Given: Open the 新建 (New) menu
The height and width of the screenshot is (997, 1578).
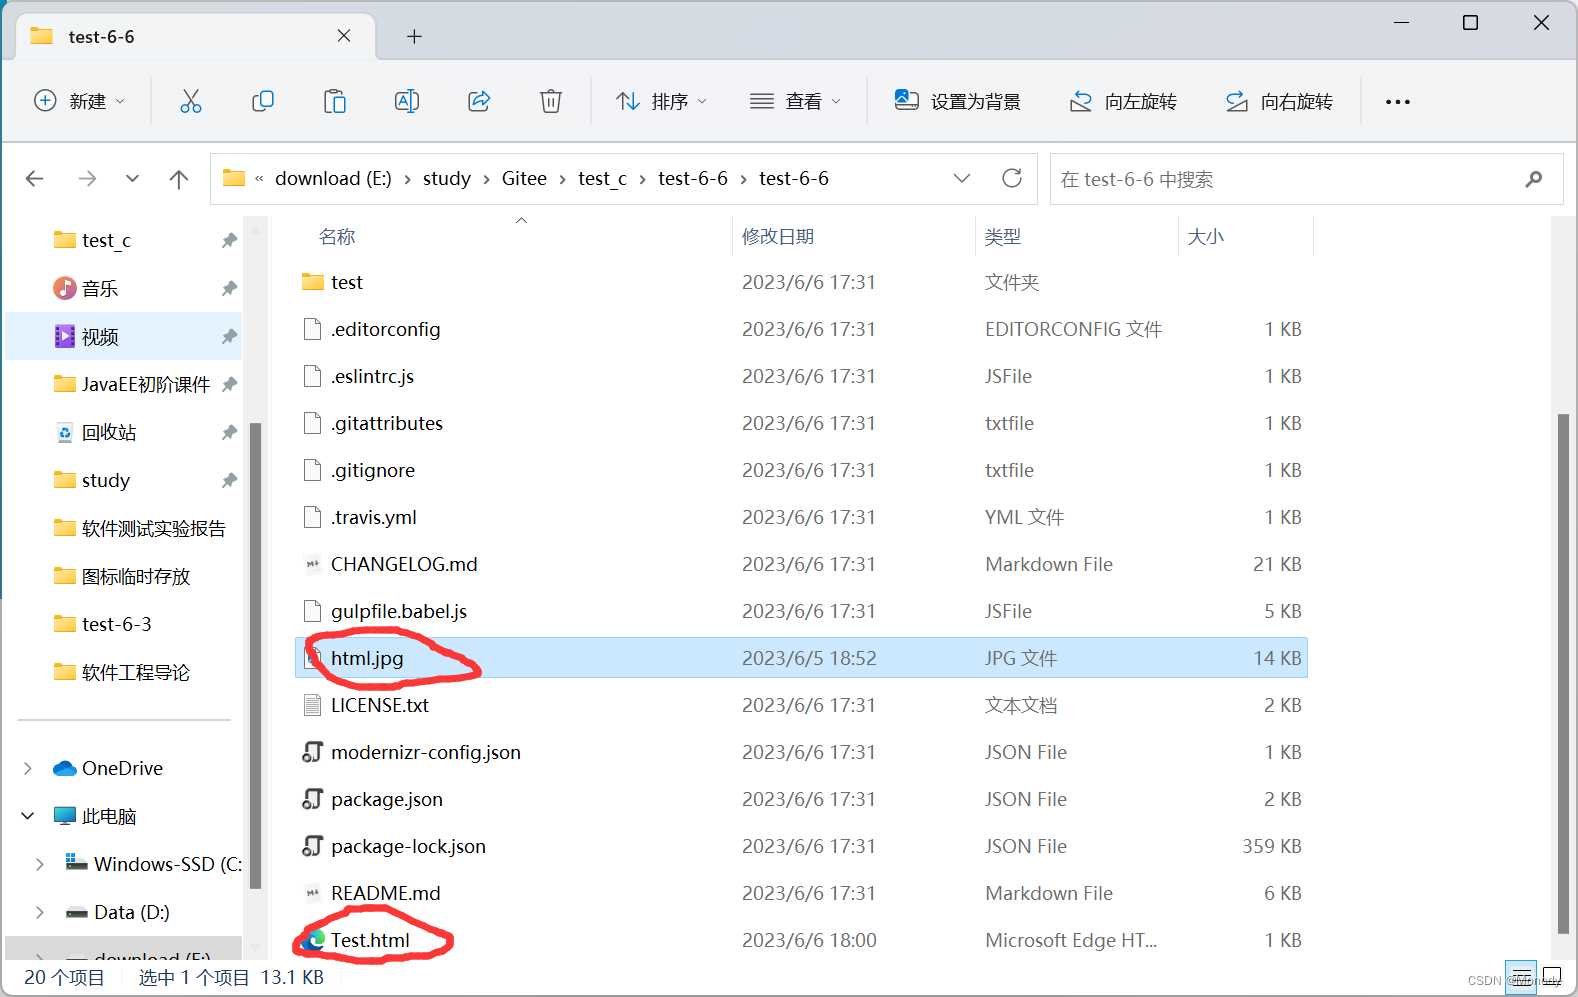Looking at the screenshot, I should 80,101.
